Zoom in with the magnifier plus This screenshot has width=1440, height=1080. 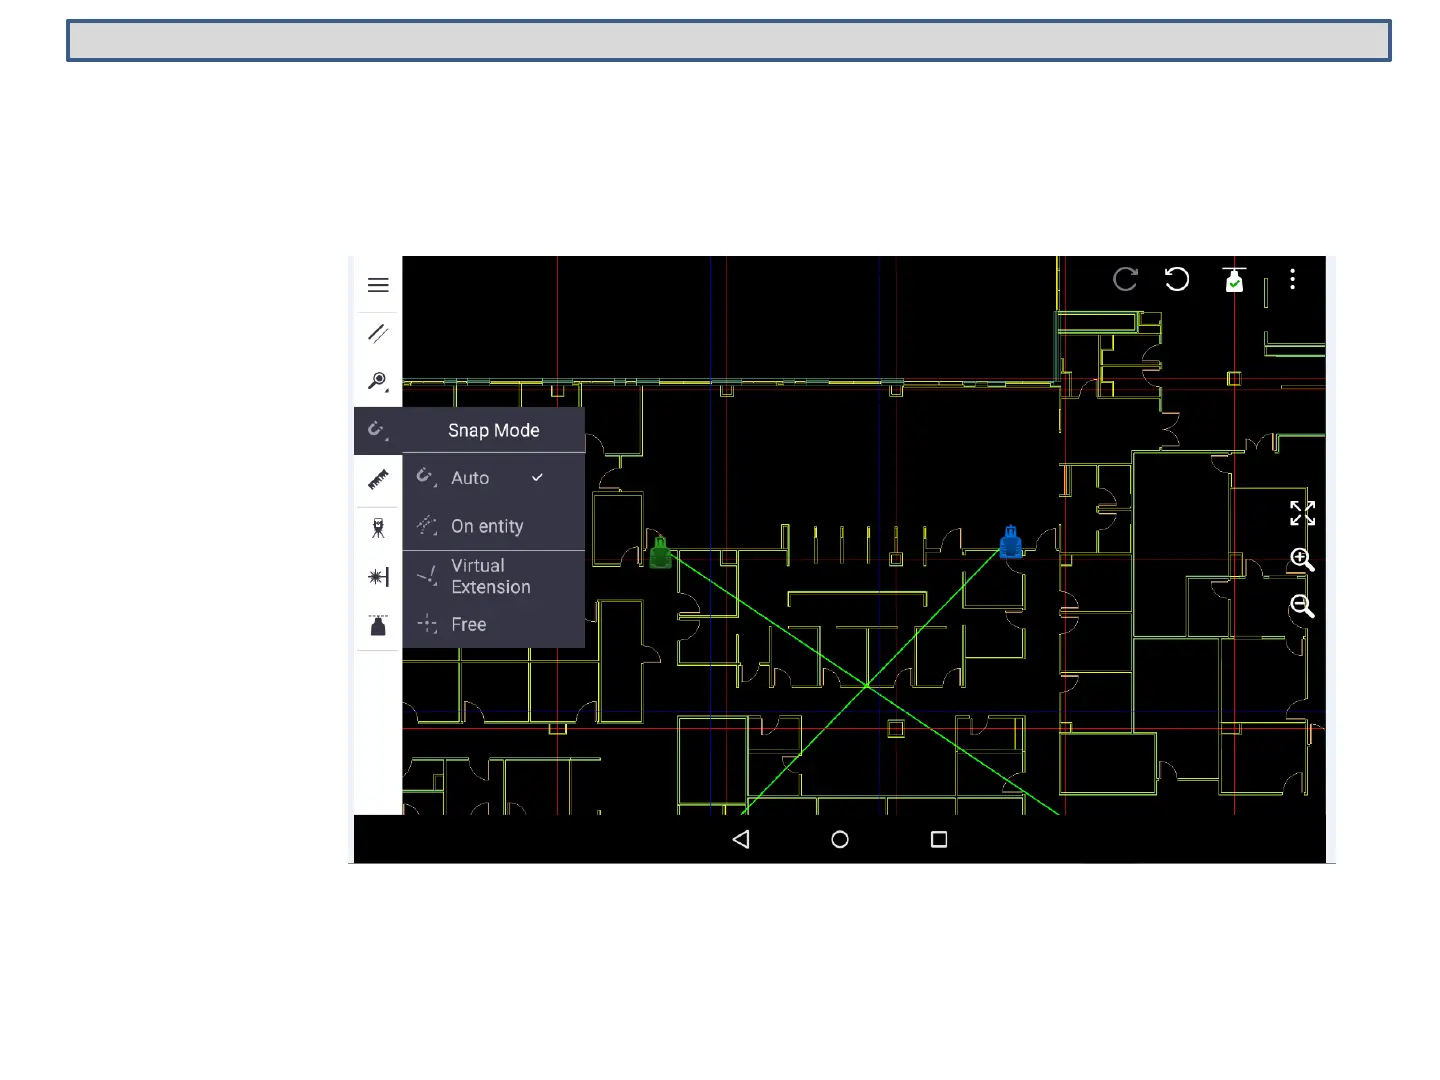[x=1302, y=560]
